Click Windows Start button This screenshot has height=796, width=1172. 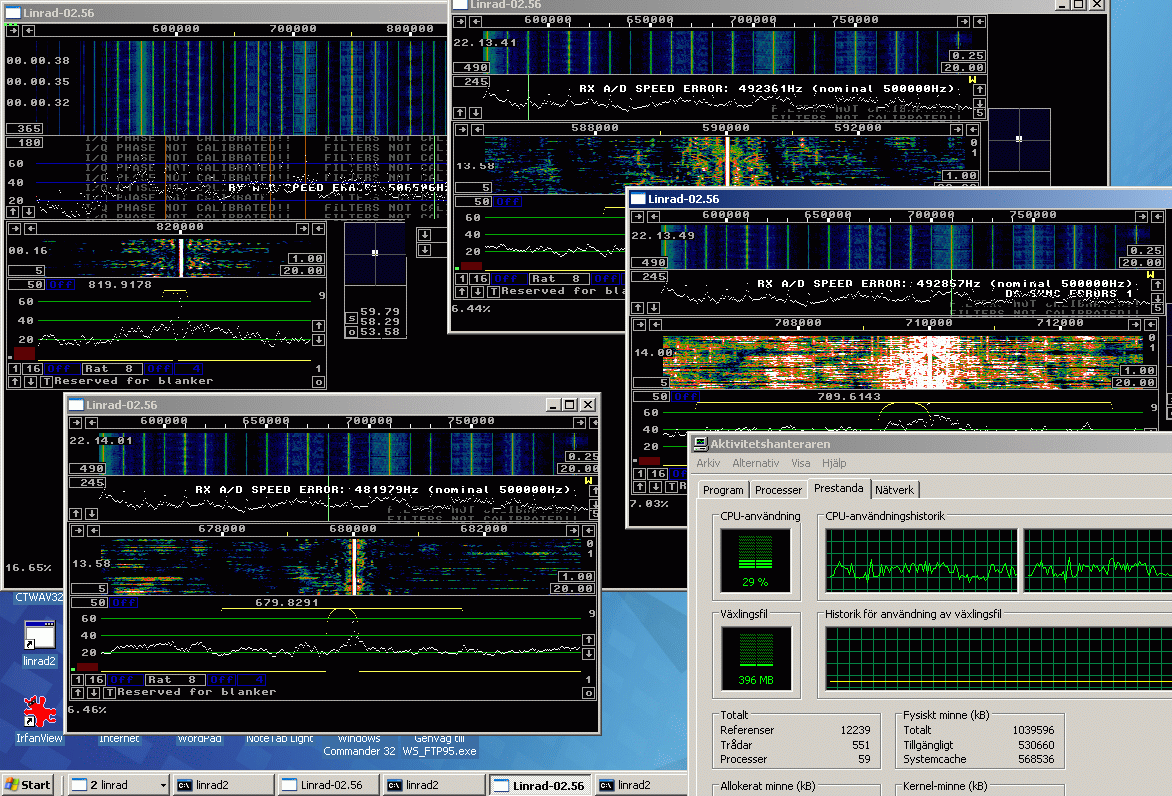pos(28,785)
